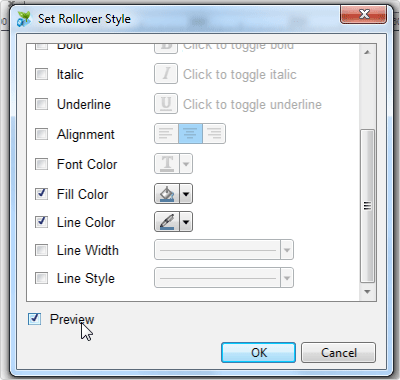
Task: Click the Fill Color paint bucket icon
Action: pos(167,194)
